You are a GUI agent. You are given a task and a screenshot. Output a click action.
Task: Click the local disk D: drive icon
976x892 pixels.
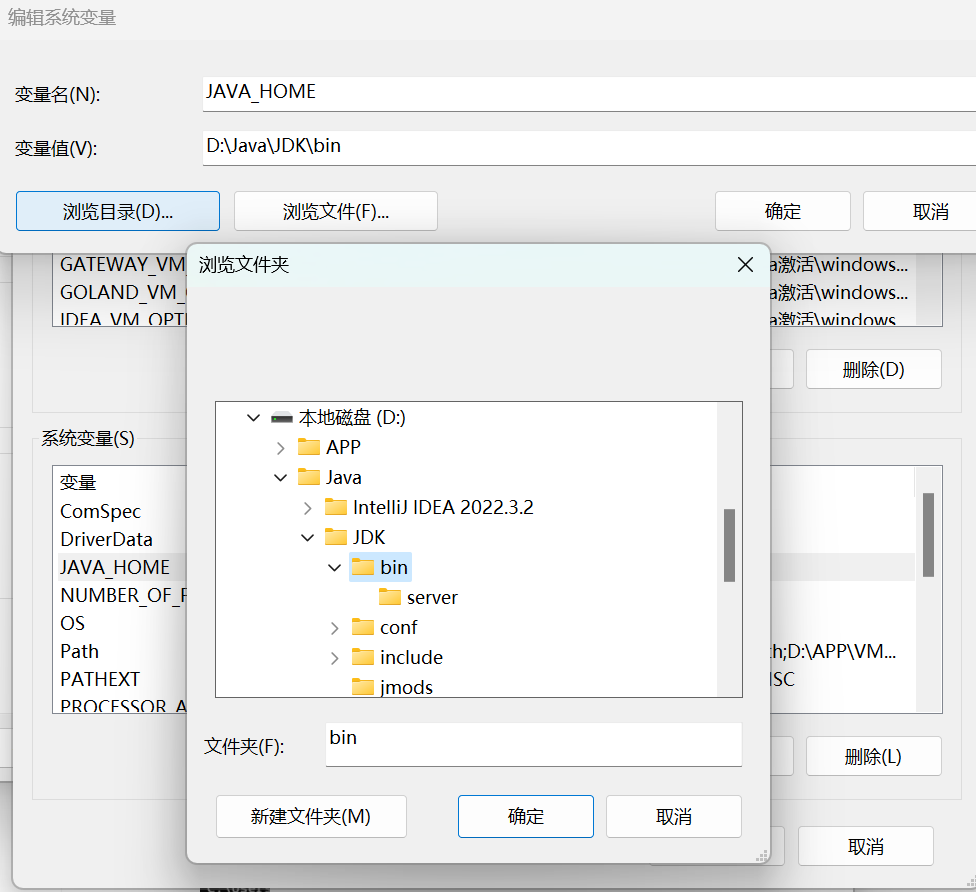click(282, 417)
